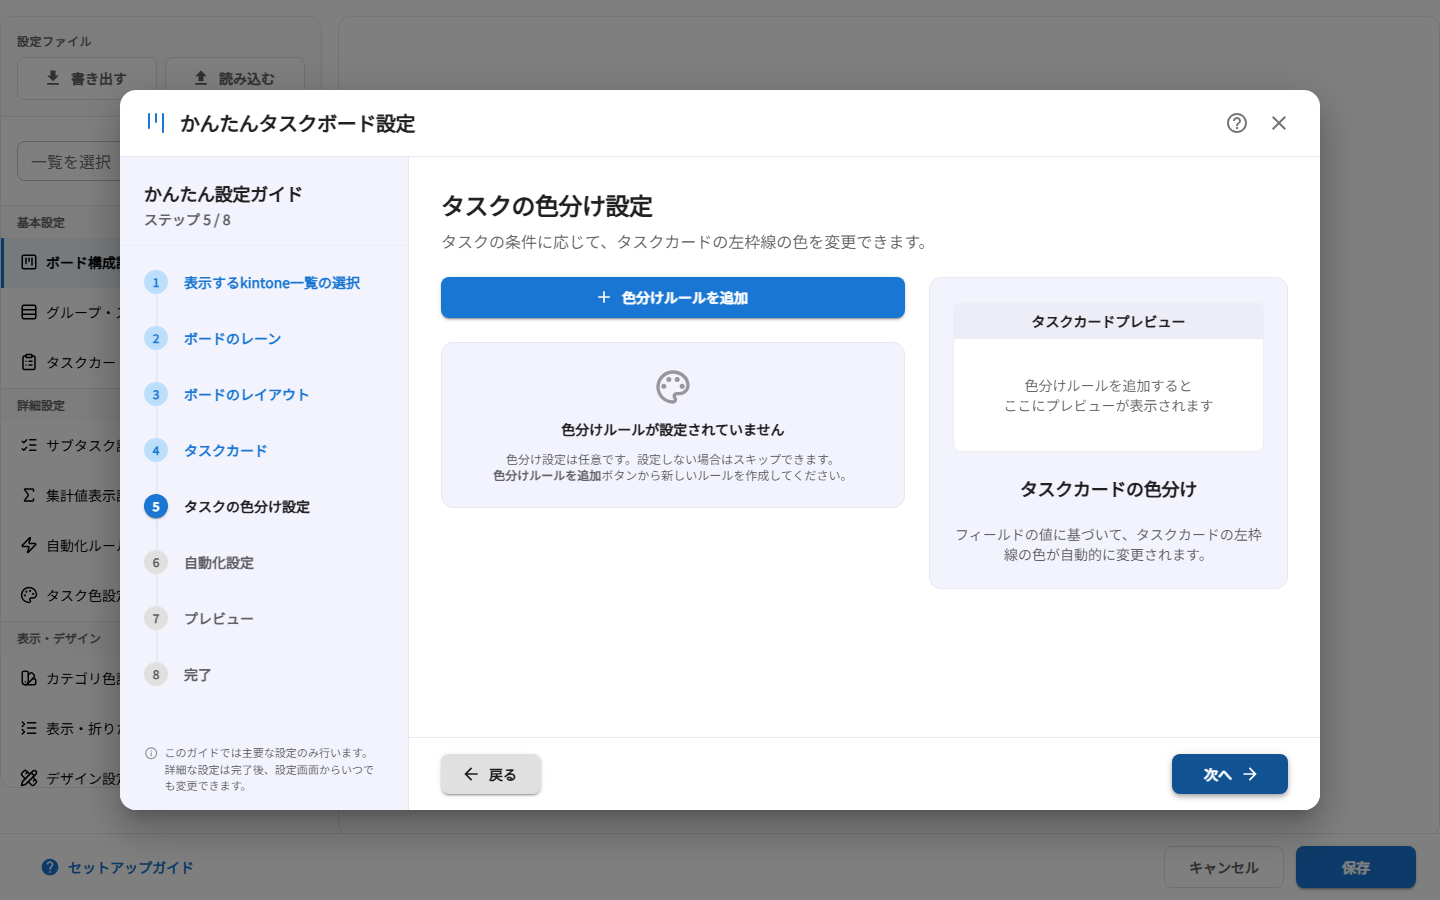Click 色分けルールが設定されていません message
1440x900 pixels.
pos(673,430)
